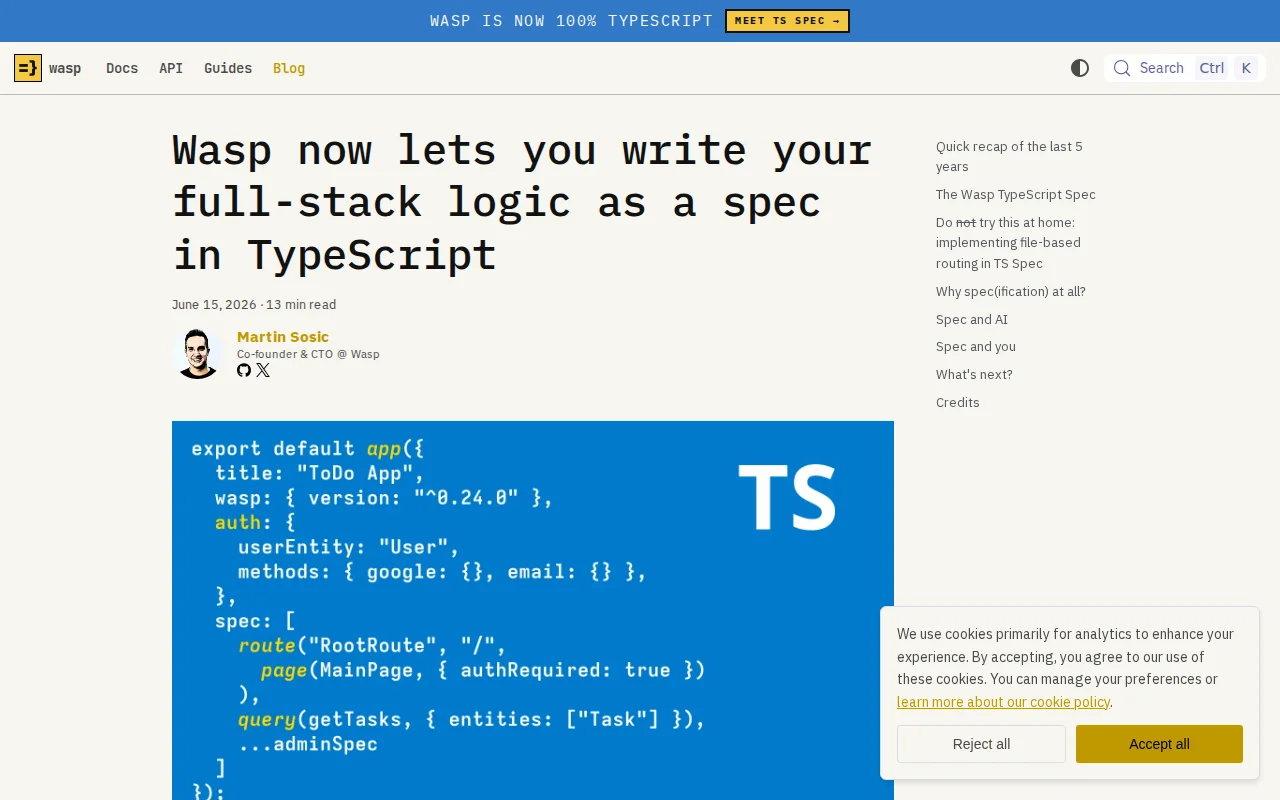Image resolution: width=1280 pixels, height=800 pixels.
Task: Jump to 'The Wasp TypeScript Spec' section
Action: 1016,194
